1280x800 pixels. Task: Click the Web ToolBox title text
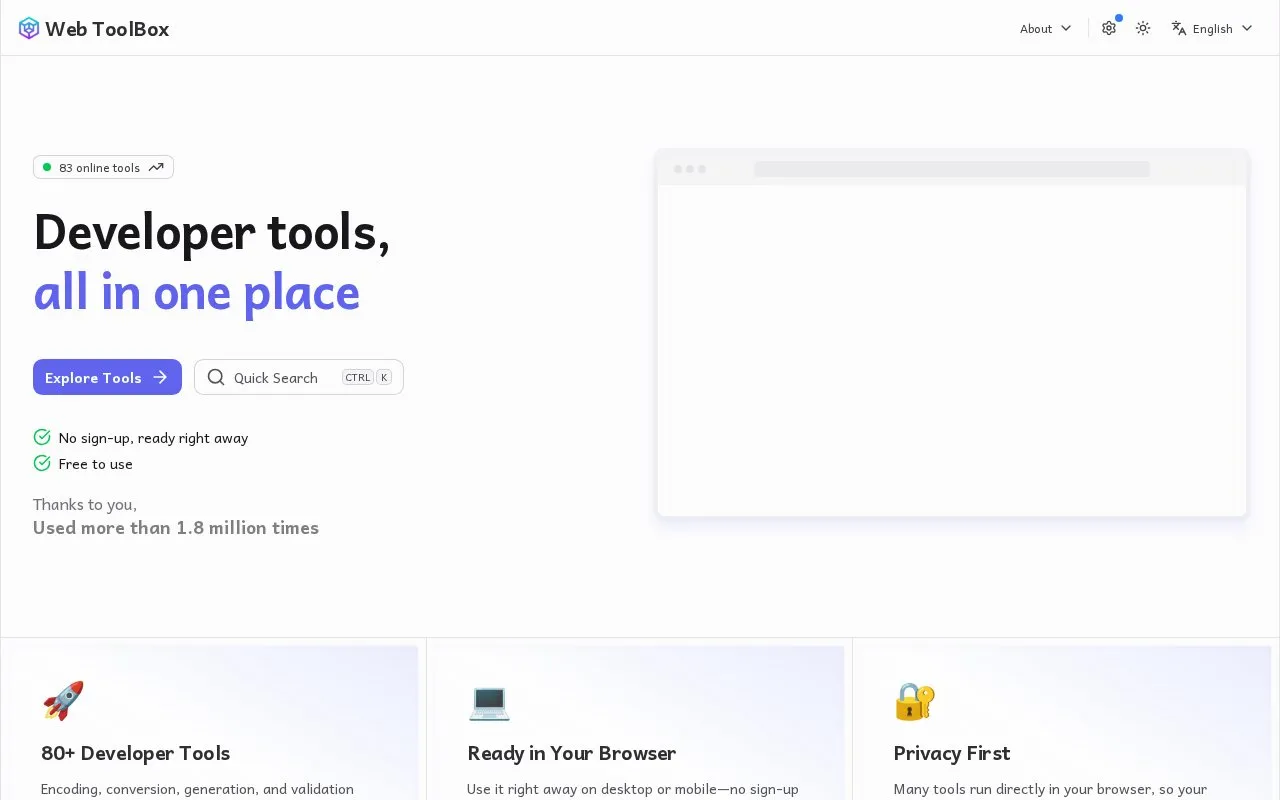(x=107, y=29)
